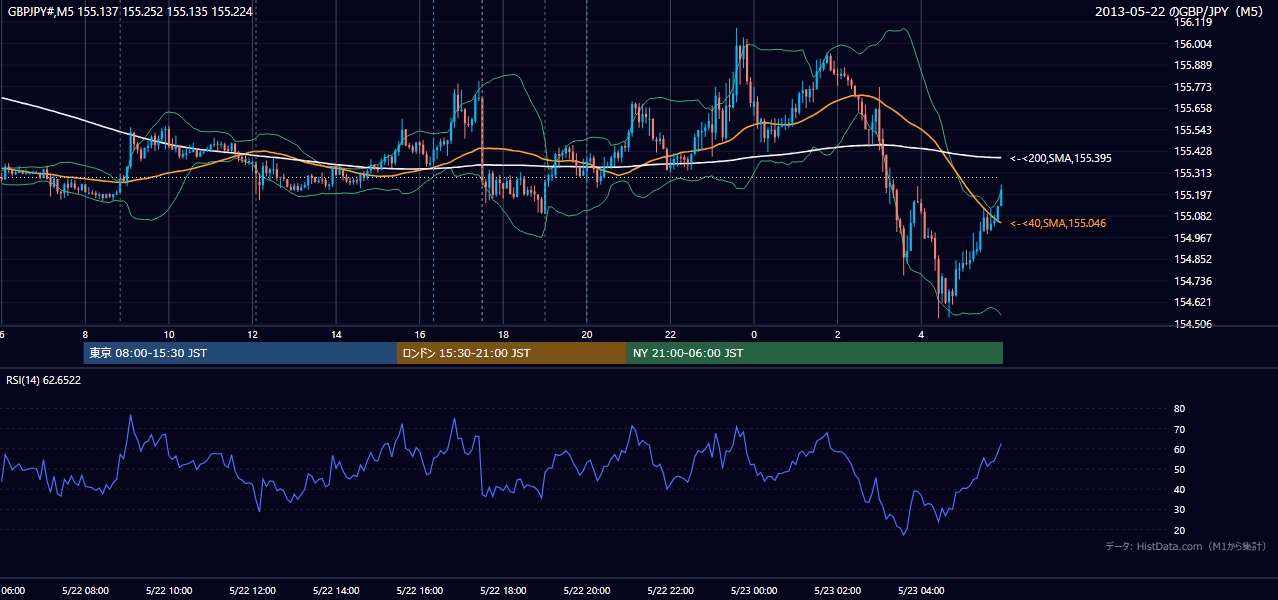Click the 155.197 price axis label
Image resolution: width=1278 pixels, height=600 pixels.
pyautogui.click(x=1193, y=195)
